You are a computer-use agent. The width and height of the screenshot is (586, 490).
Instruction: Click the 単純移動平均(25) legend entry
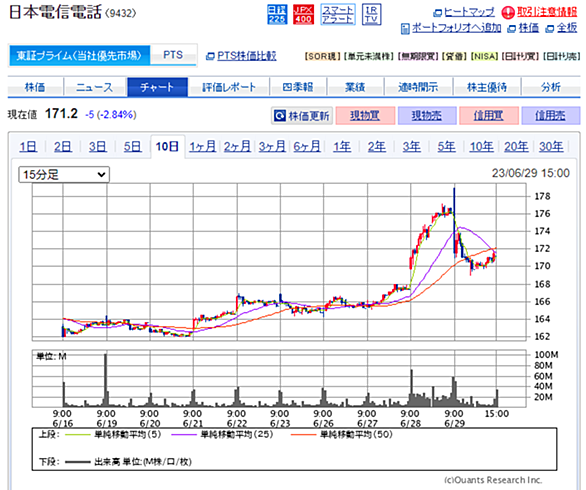pyautogui.click(x=222, y=434)
